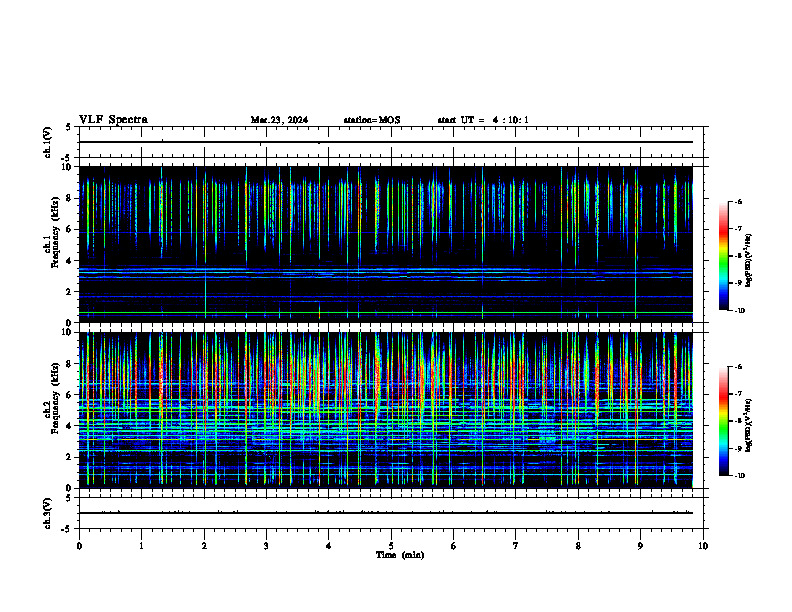Click the time axis tick label "4"
Screen dimensions: 792x612
pyautogui.click(x=328, y=546)
